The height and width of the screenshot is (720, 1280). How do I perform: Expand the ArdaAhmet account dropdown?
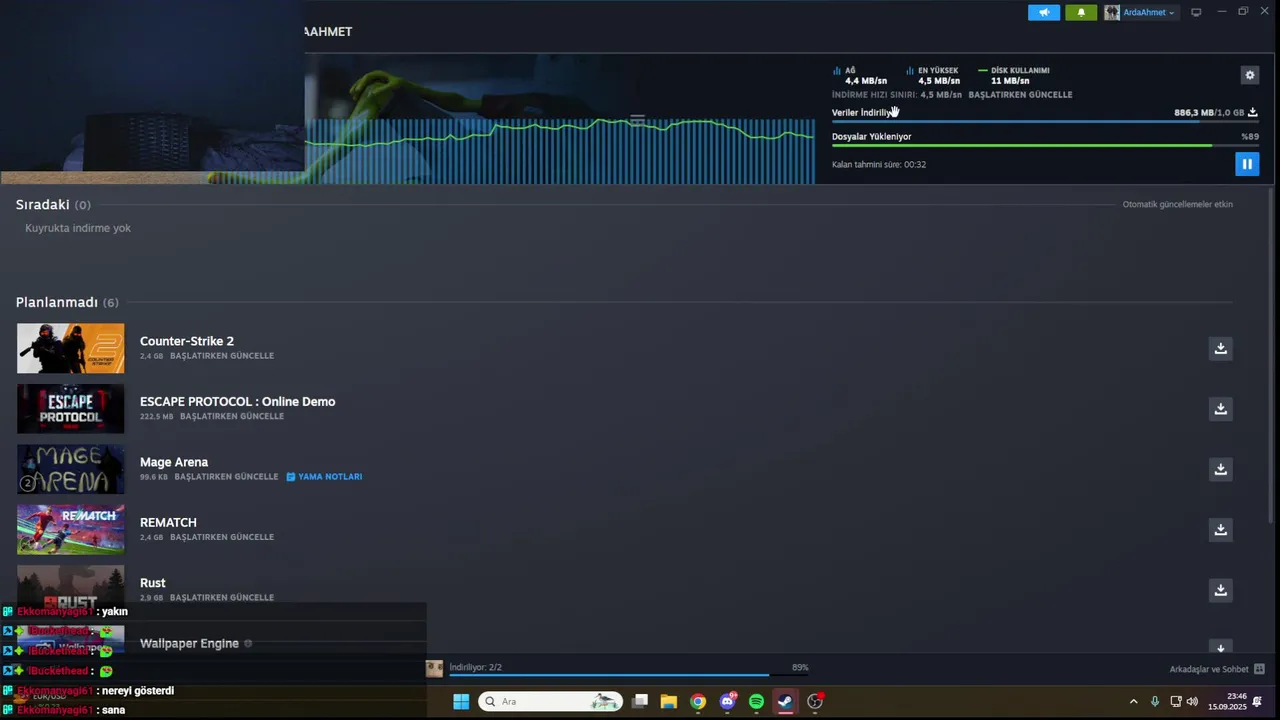click(x=1149, y=13)
